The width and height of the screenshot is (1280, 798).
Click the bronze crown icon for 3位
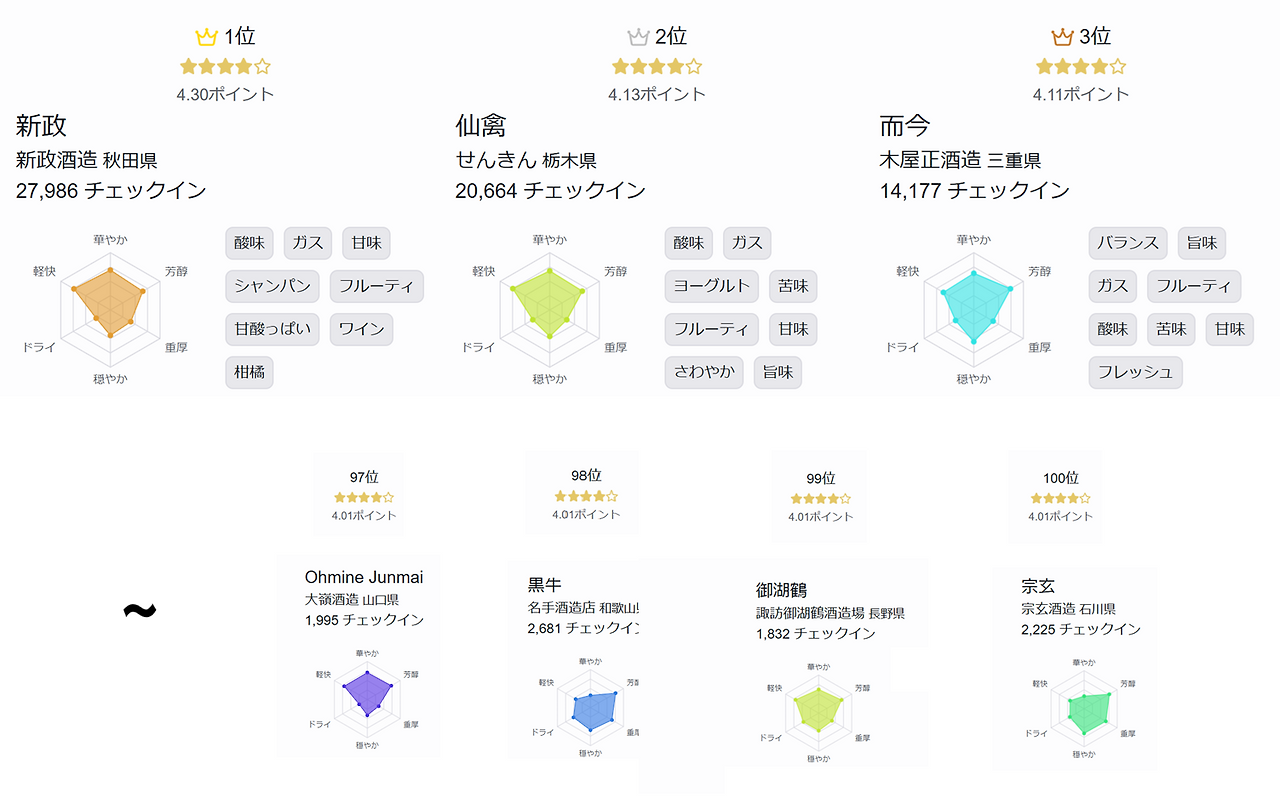click(x=1062, y=37)
